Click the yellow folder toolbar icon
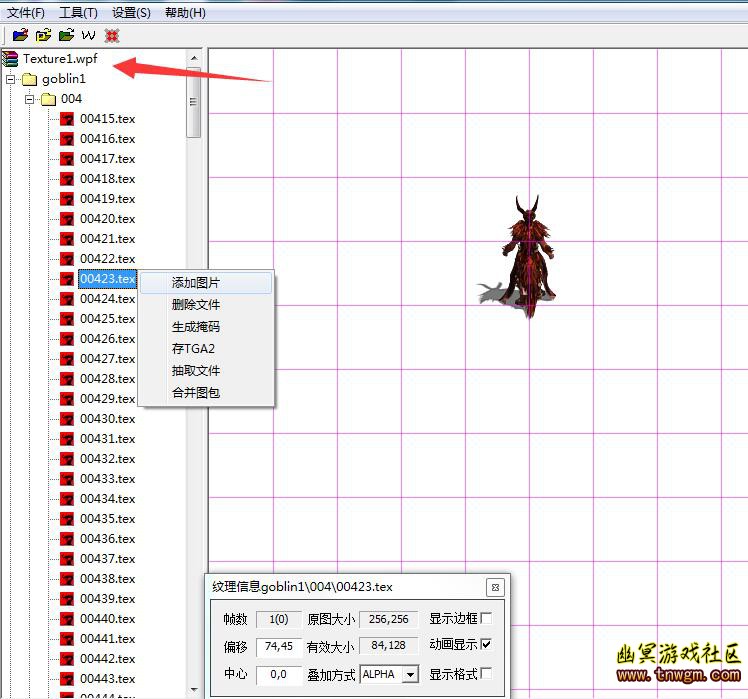The height and width of the screenshot is (699, 748). pyautogui.click(x=43, y=35)
